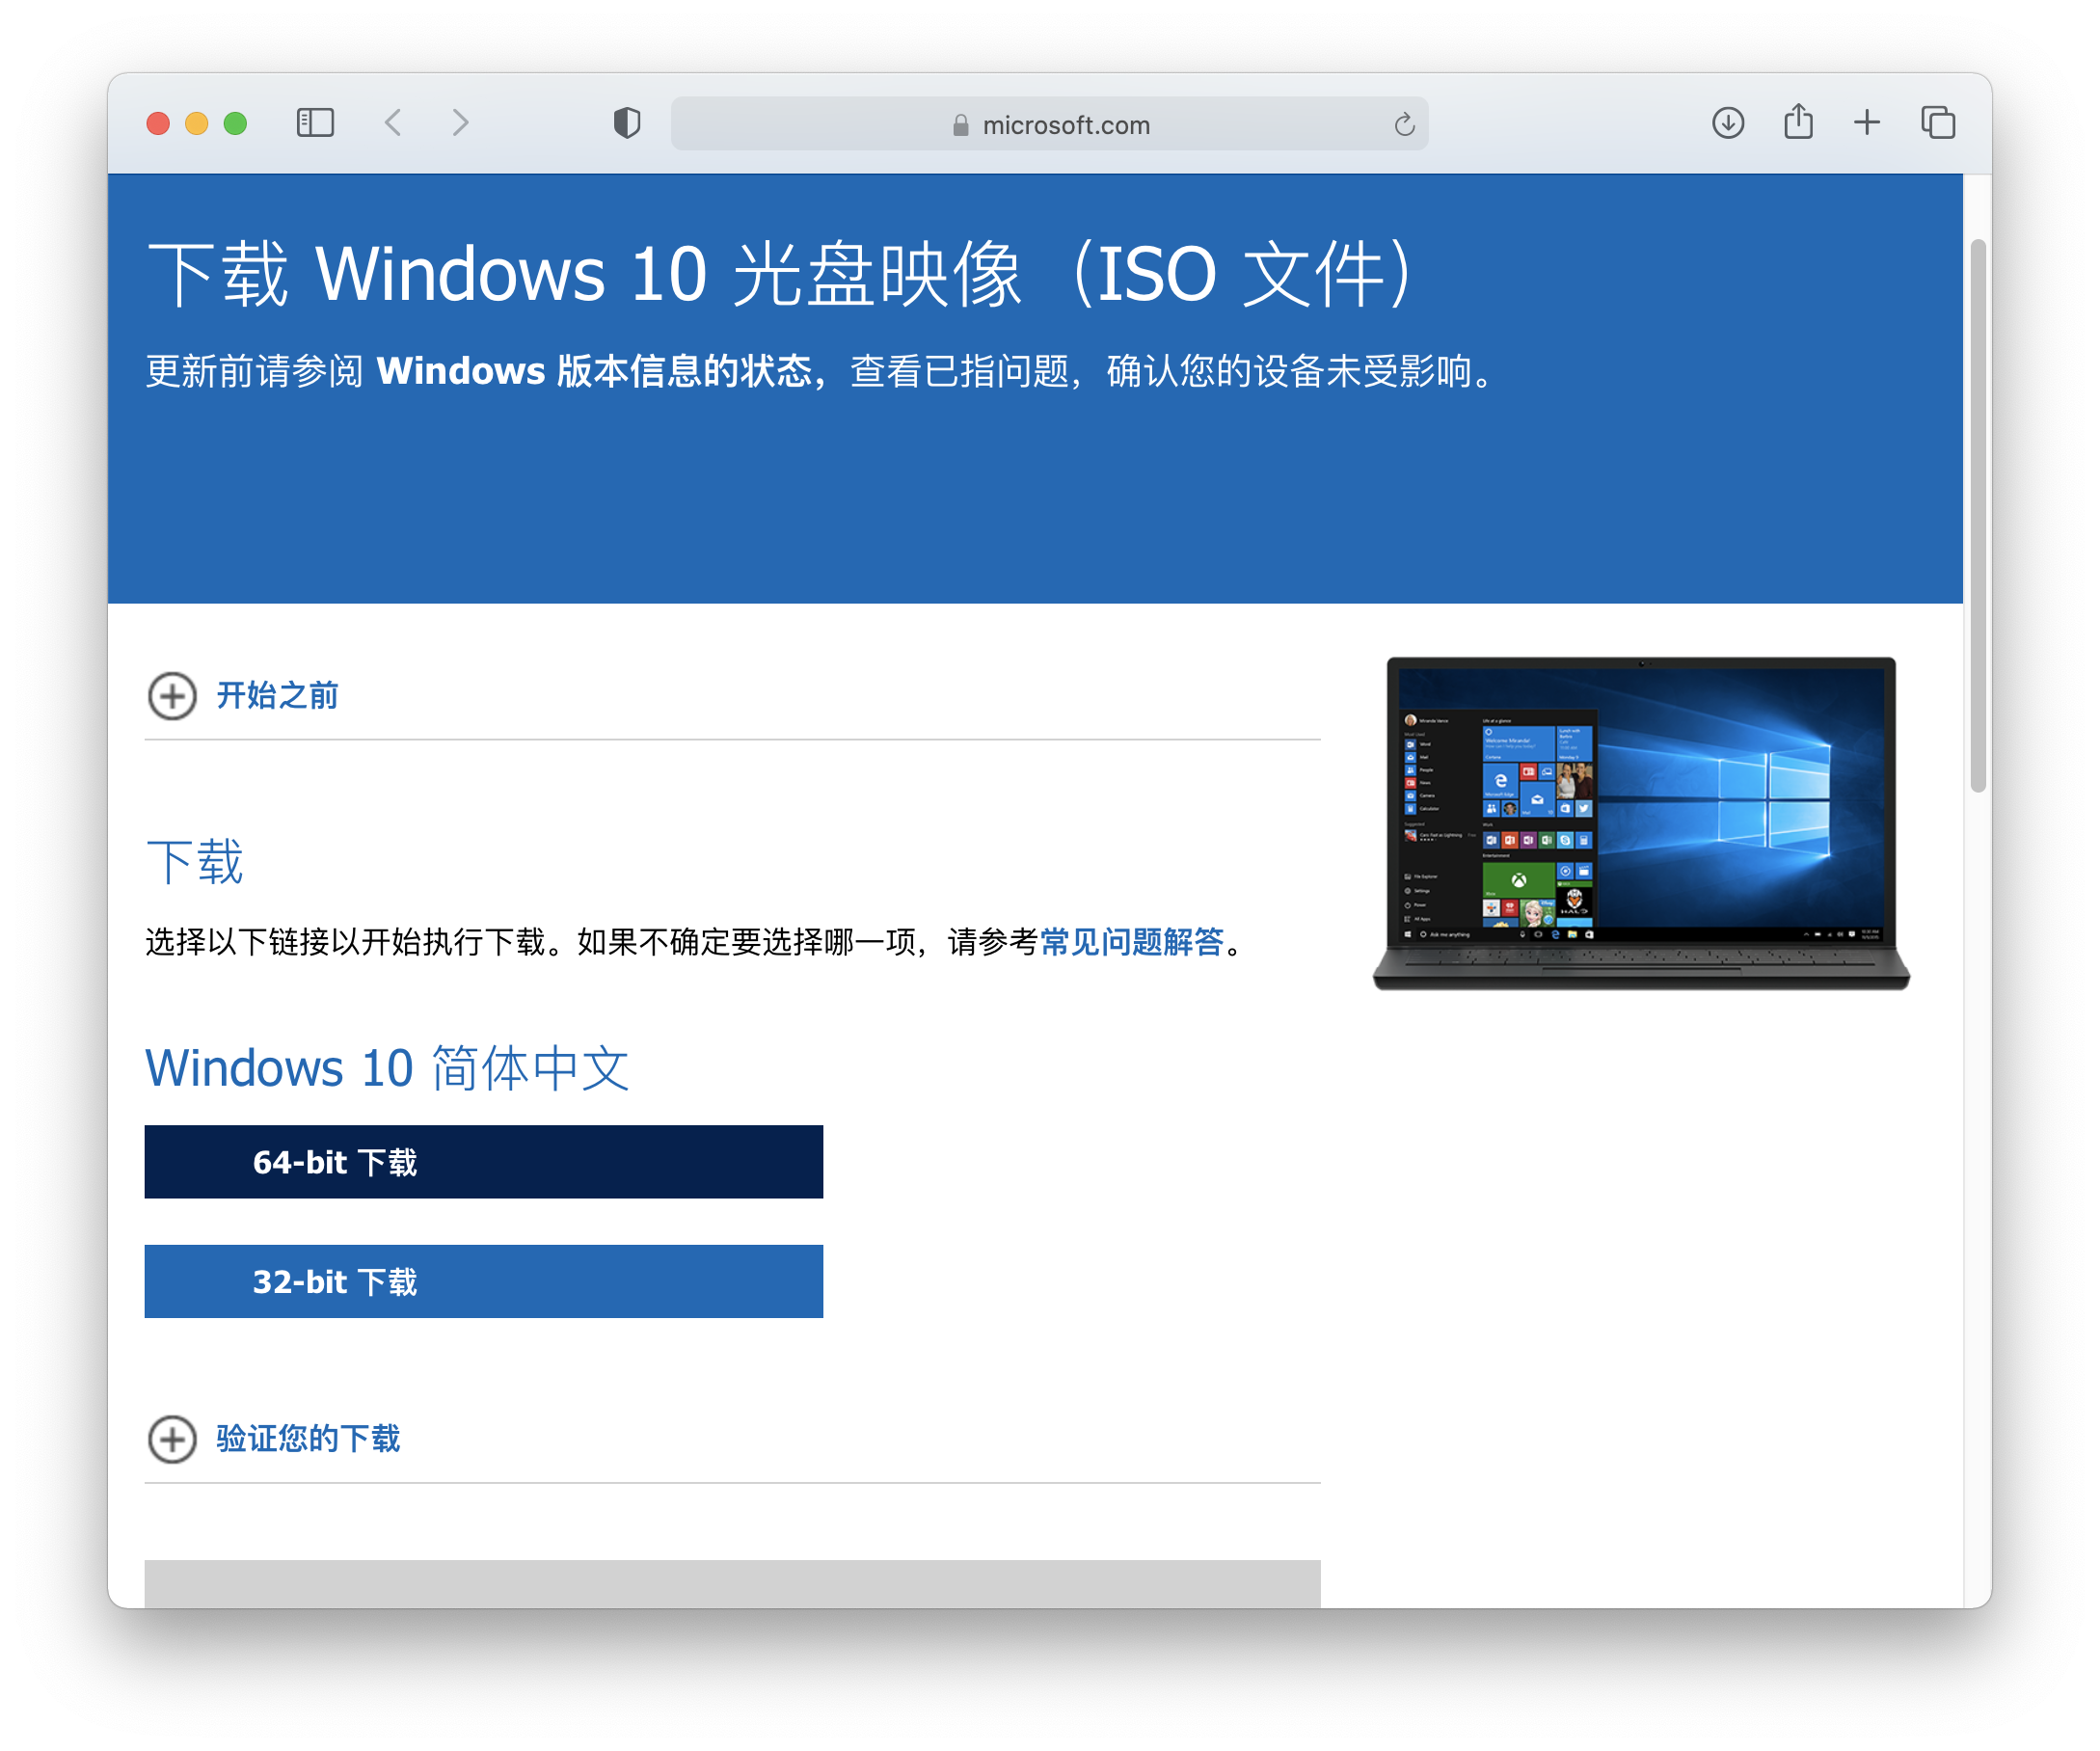
Task: Reload the page with refresh icon
Action: coord(1404,124)
